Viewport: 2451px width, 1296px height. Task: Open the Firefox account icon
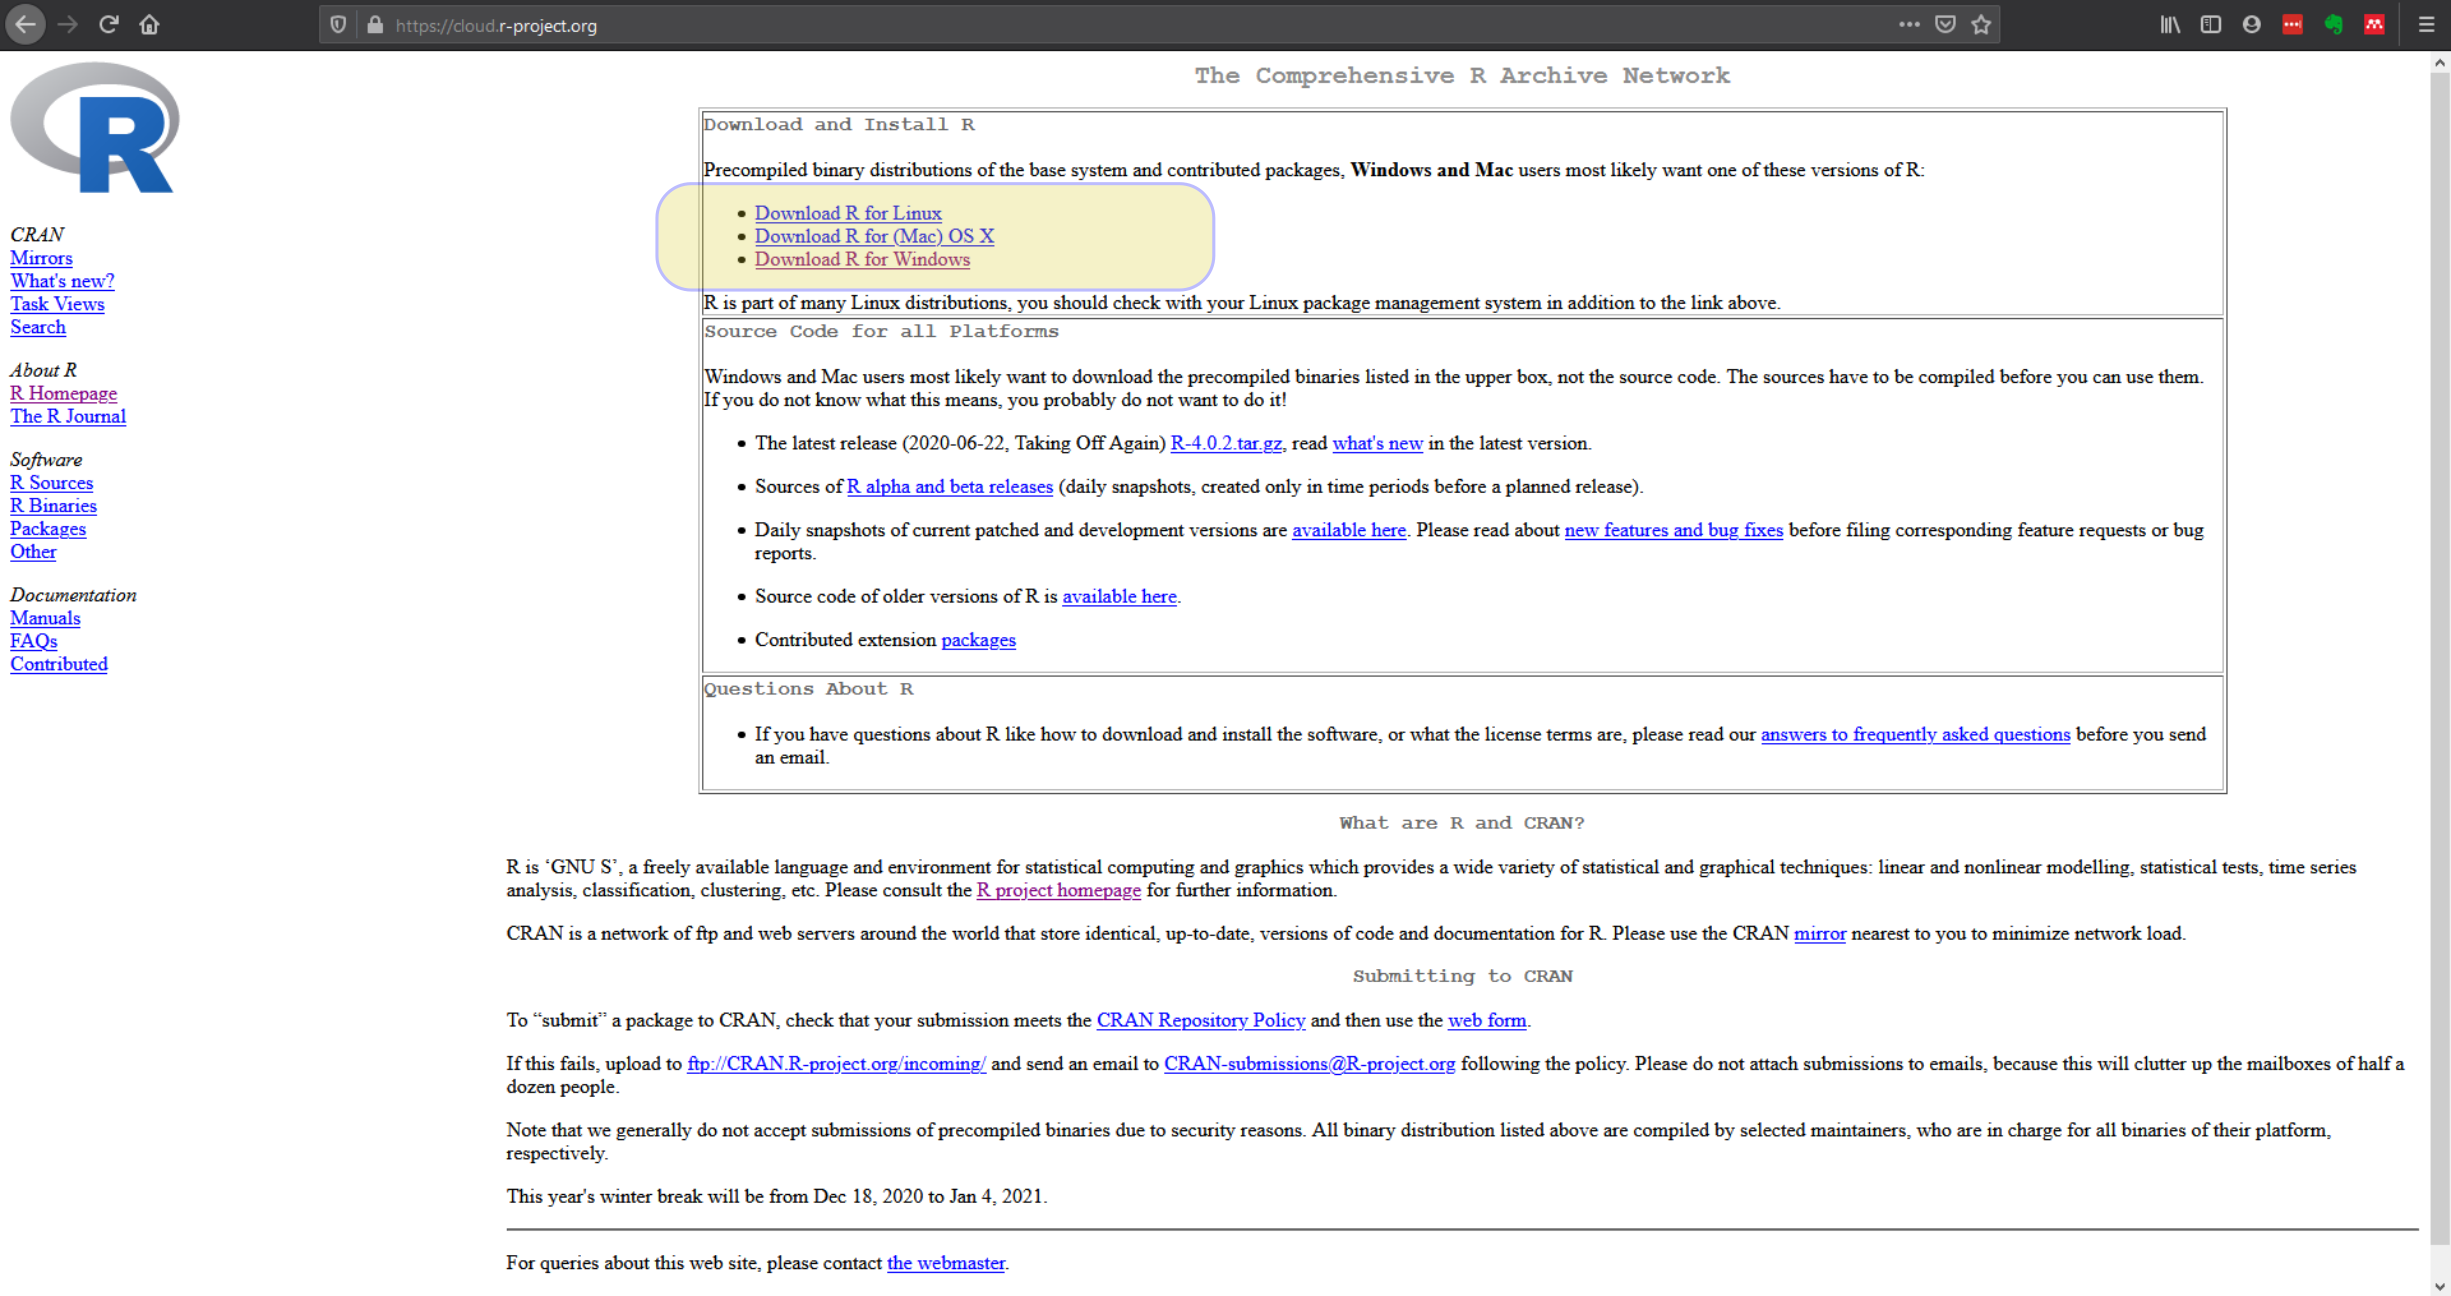coord(2252,24)
